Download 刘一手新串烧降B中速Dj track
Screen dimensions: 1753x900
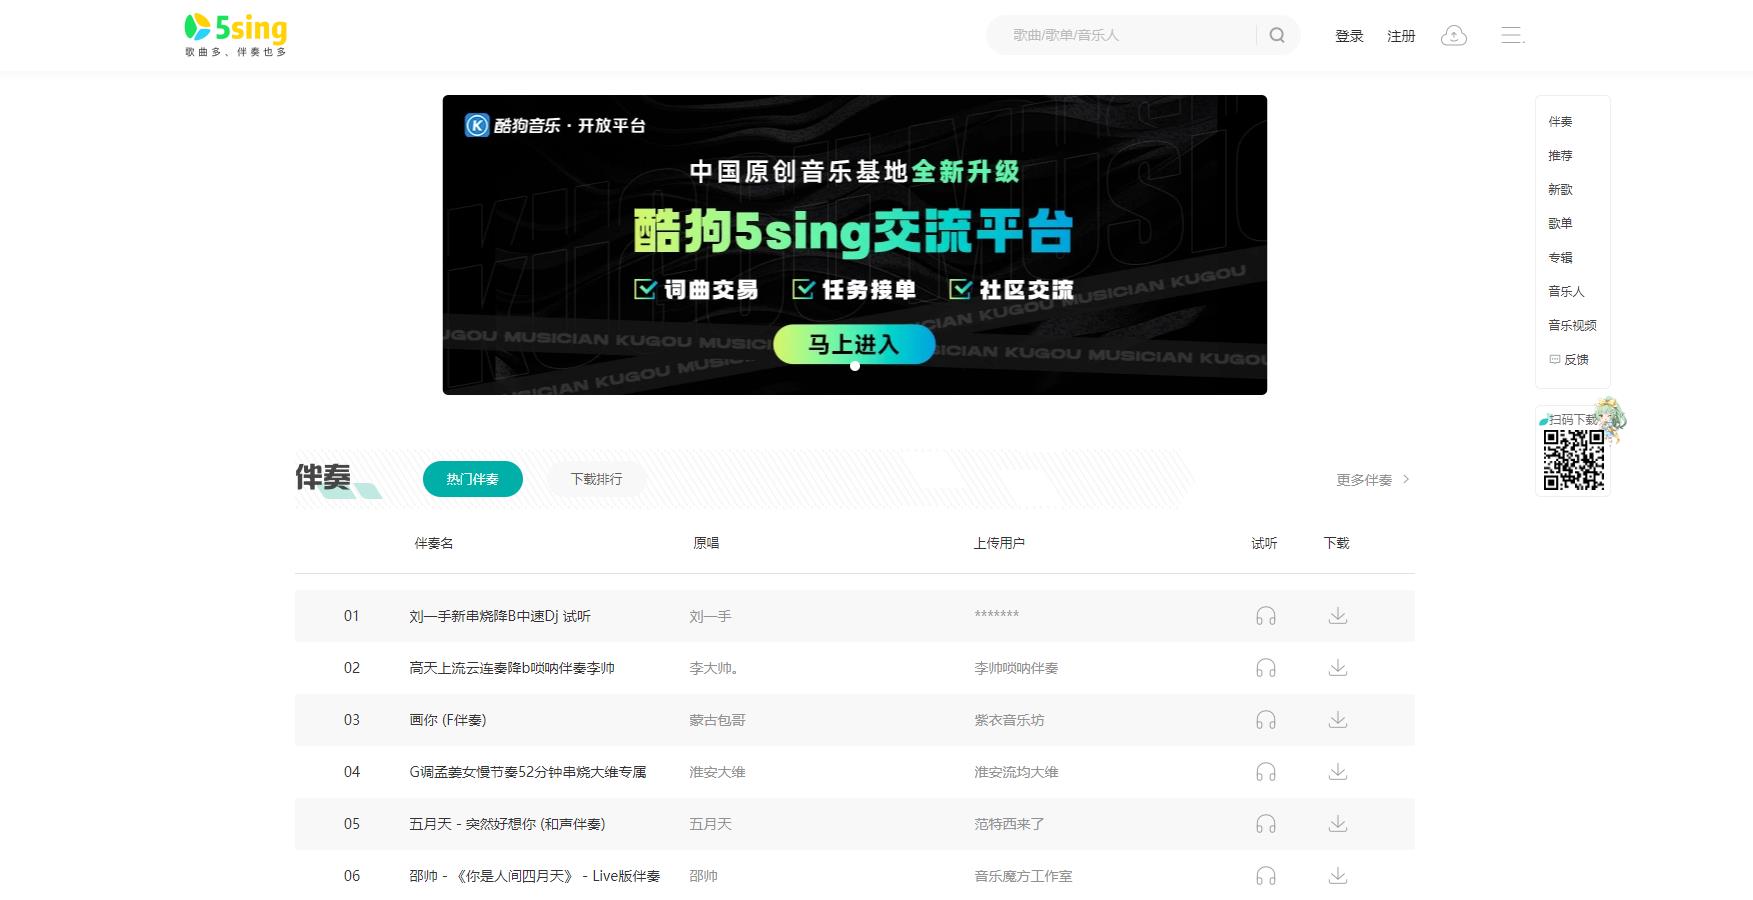(1338, 616)
